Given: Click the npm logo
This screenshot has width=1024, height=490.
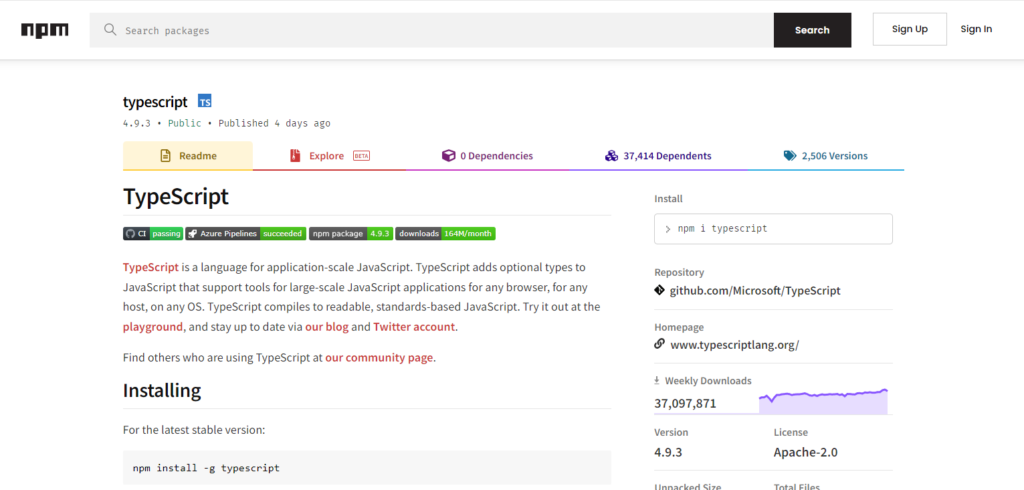Looking at the screenshot, I should tap(44, 30).
